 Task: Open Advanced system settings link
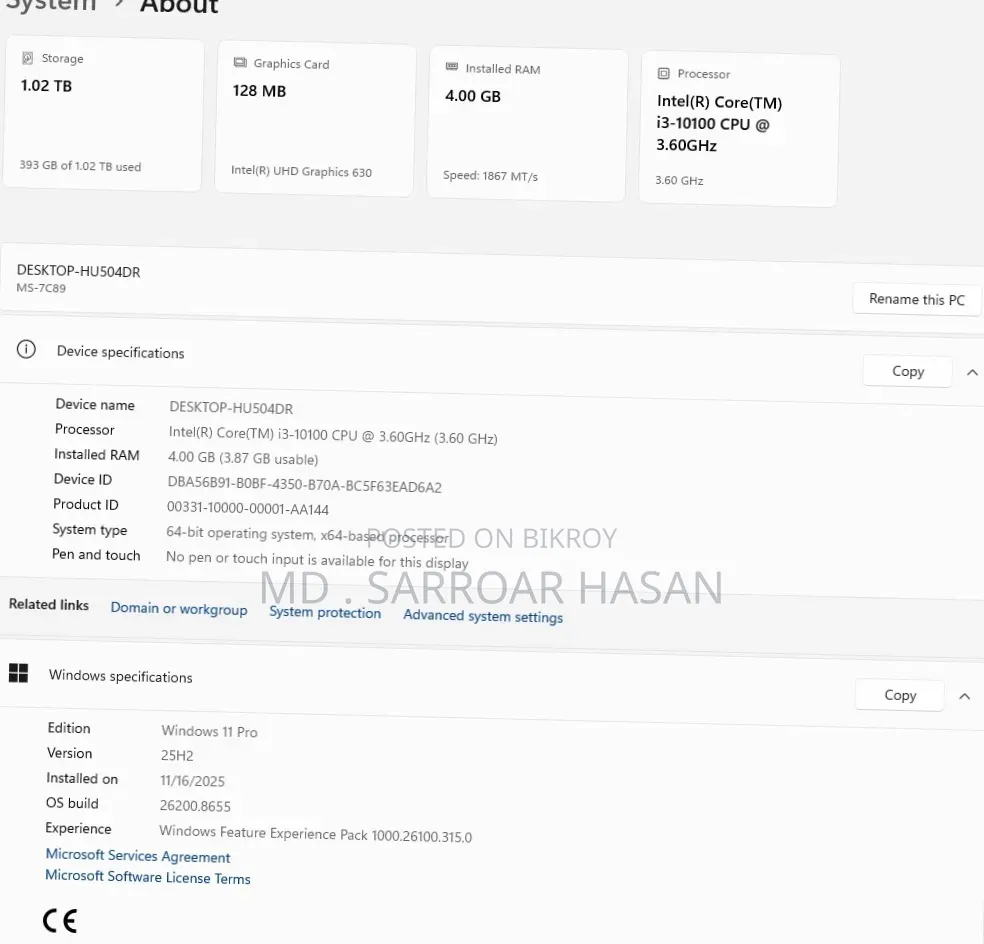pos(483,616)
